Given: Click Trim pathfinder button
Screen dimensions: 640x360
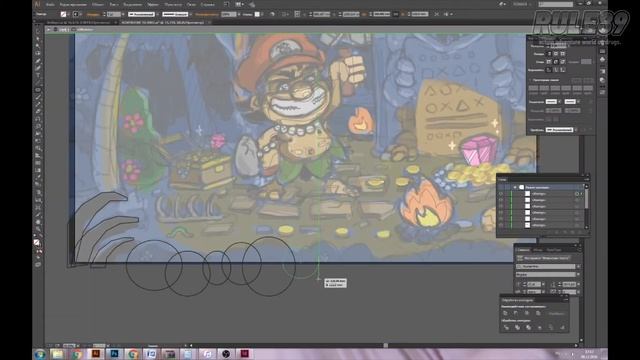Looking at the screenshot, I should pos(517,327).
